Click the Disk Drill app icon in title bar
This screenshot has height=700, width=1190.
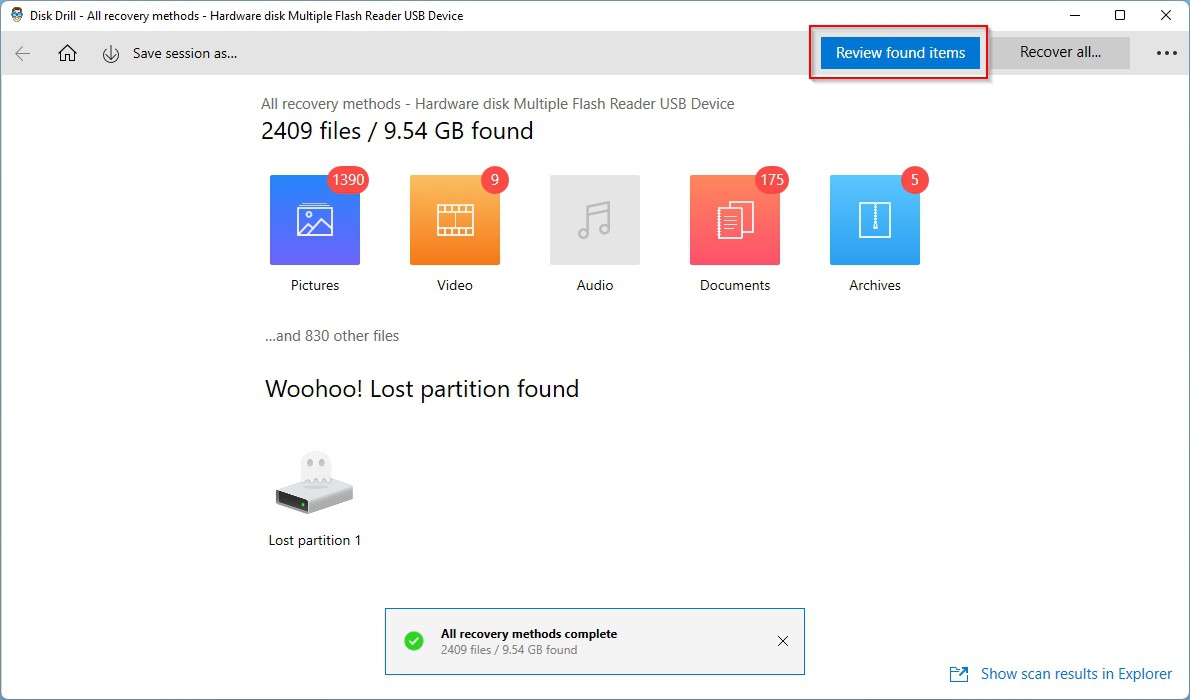click(x=17, y=15)
